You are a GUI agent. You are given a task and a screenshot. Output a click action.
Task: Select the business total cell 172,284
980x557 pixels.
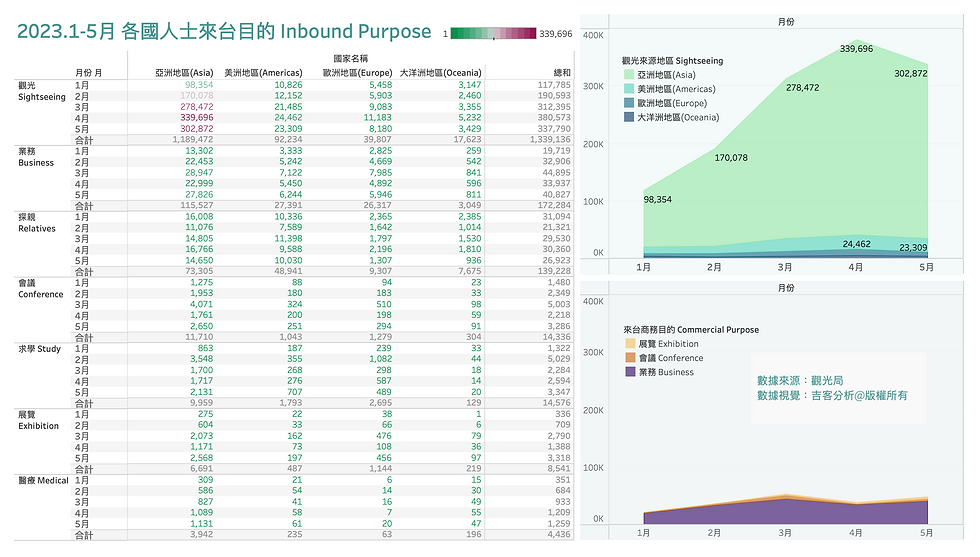(x=554, y=205)
